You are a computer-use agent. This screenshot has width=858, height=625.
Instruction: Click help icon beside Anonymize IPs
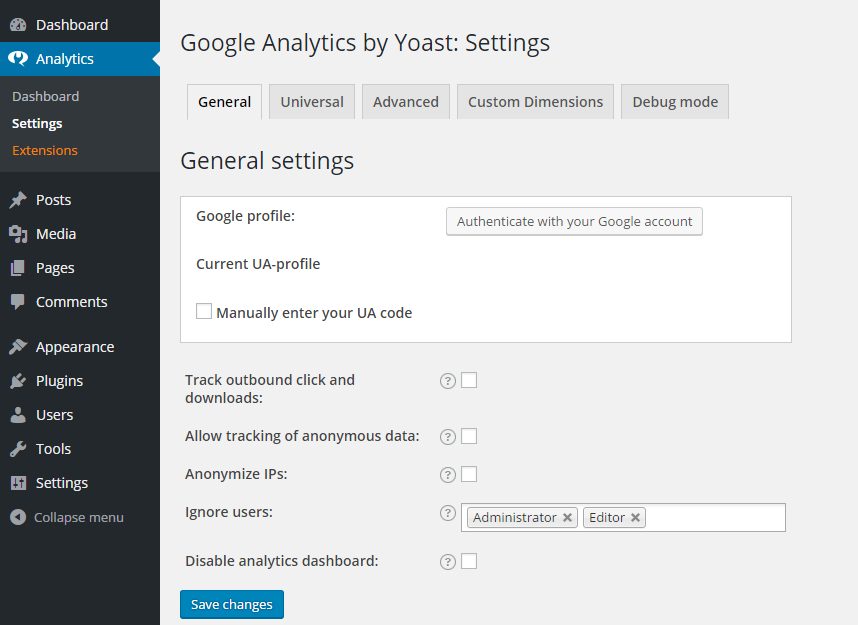point(448,475)
